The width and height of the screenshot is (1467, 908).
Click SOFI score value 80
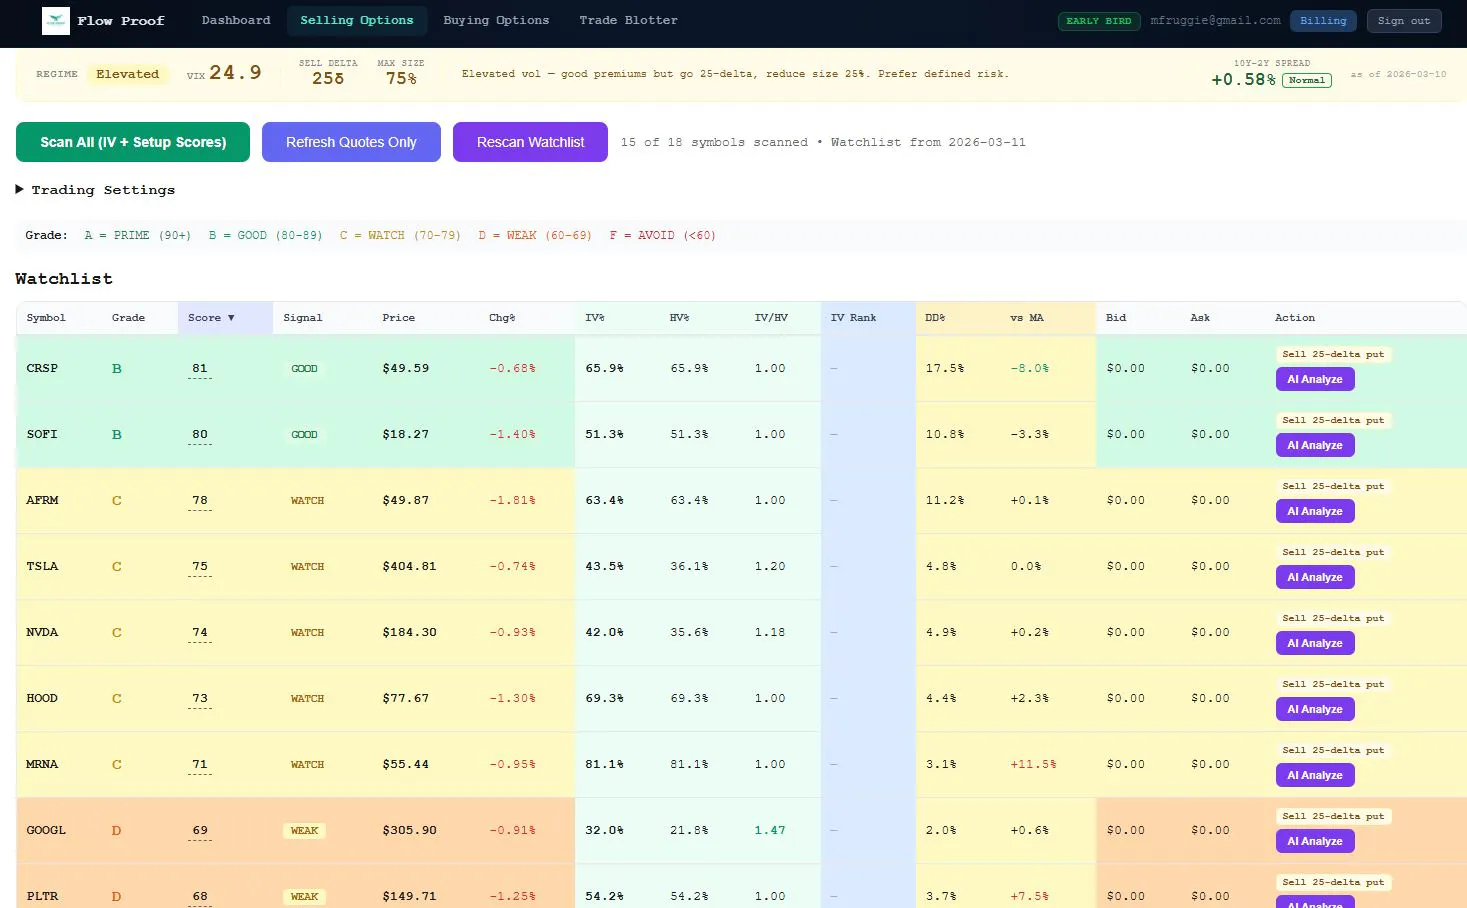(200, 435)
